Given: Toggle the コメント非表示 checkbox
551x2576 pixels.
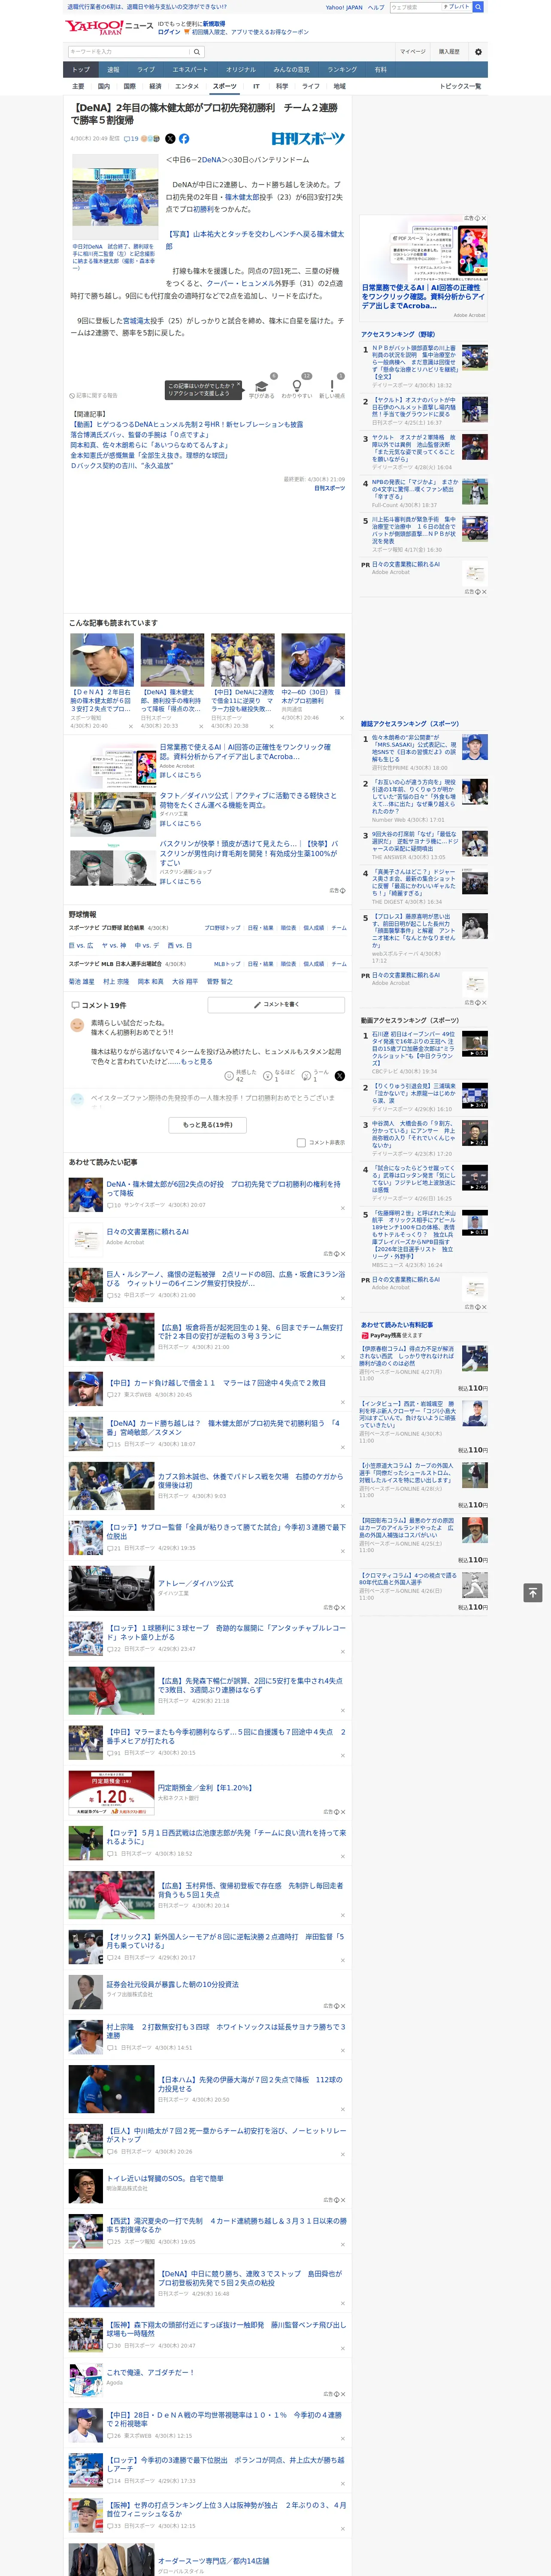Looking at the screenshot, I should click(x=301, y=1142).
